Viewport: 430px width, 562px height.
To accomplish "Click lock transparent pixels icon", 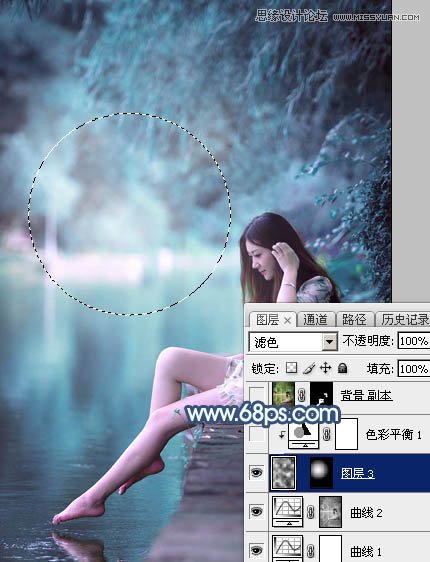I will [291, 368].
